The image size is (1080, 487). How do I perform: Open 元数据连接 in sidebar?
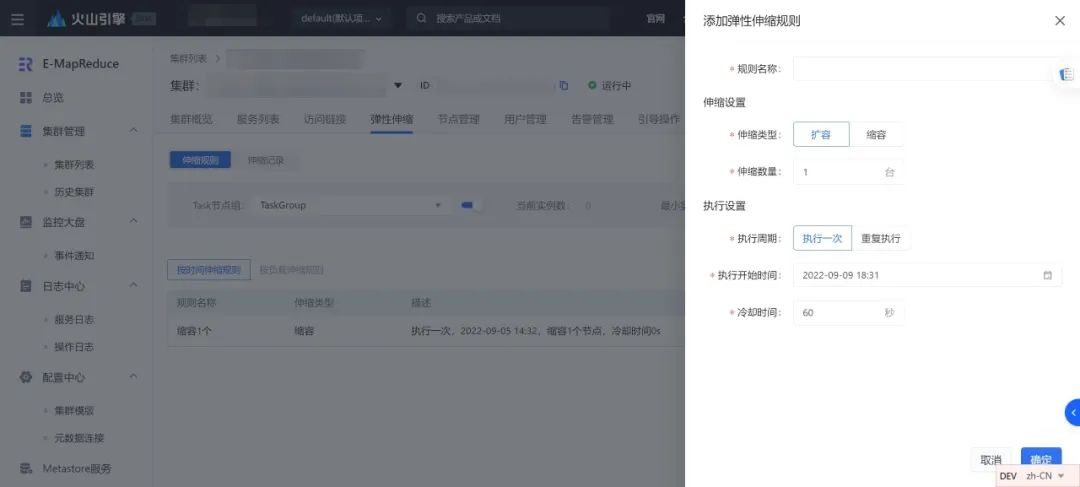click(79, 438)
